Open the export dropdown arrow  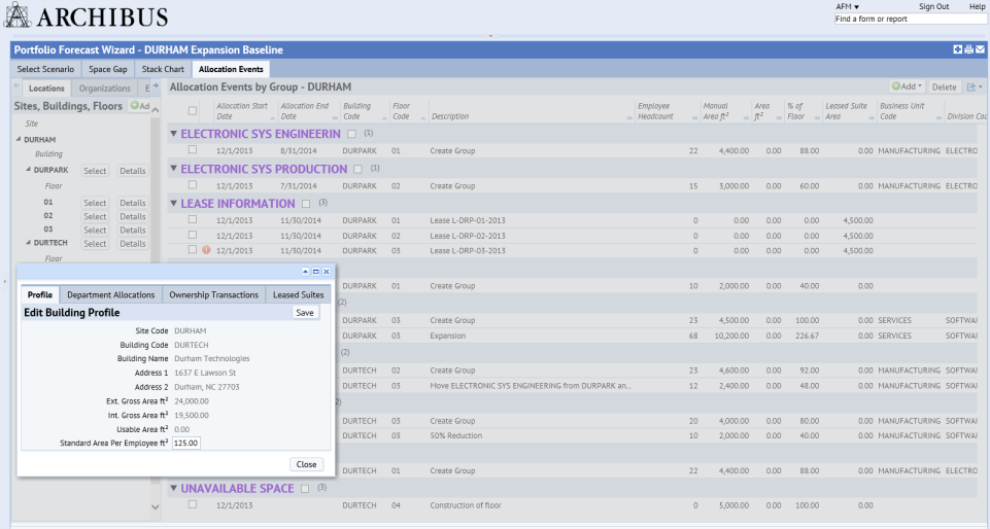[981, 87]
